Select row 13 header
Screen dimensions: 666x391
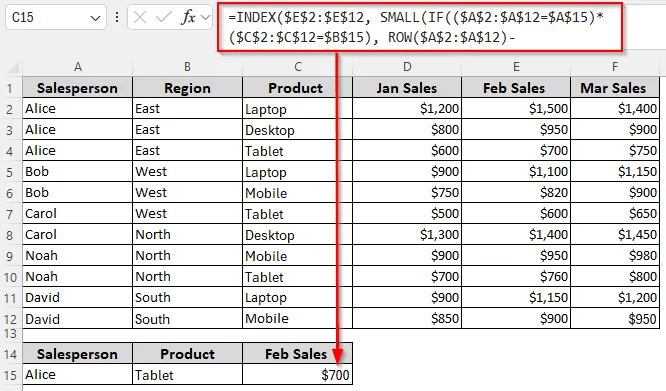tap(10, 334)
